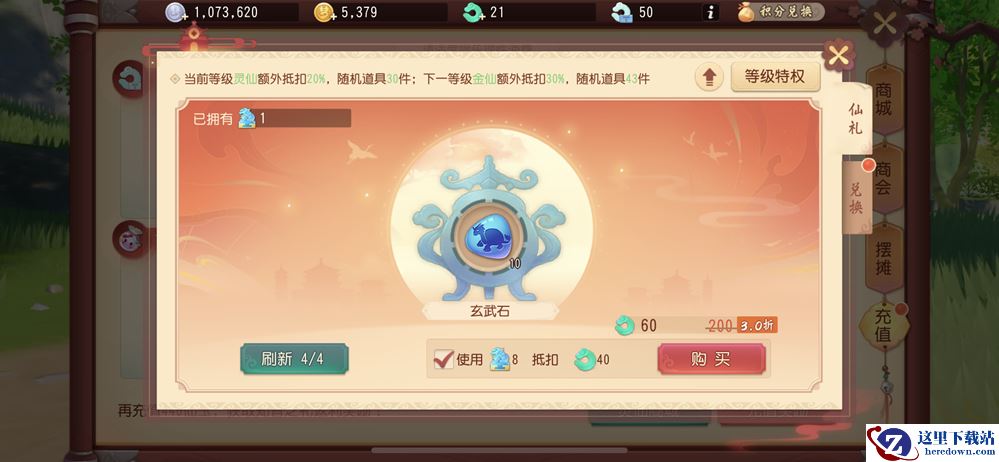The height and width of the screenshot is (462, 999).
Task: Toggle the 使用 deduction checkbox
Action: tap(443, 359)
